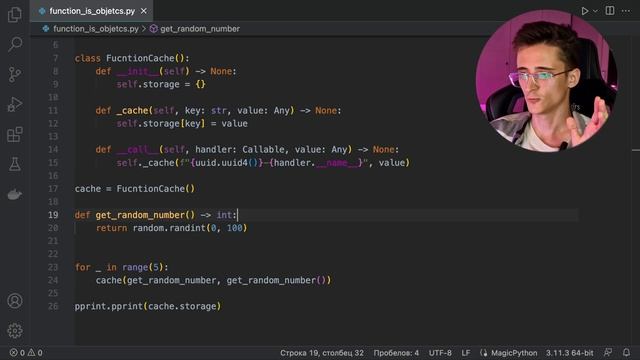Split the editor to the right

point(610,11)
